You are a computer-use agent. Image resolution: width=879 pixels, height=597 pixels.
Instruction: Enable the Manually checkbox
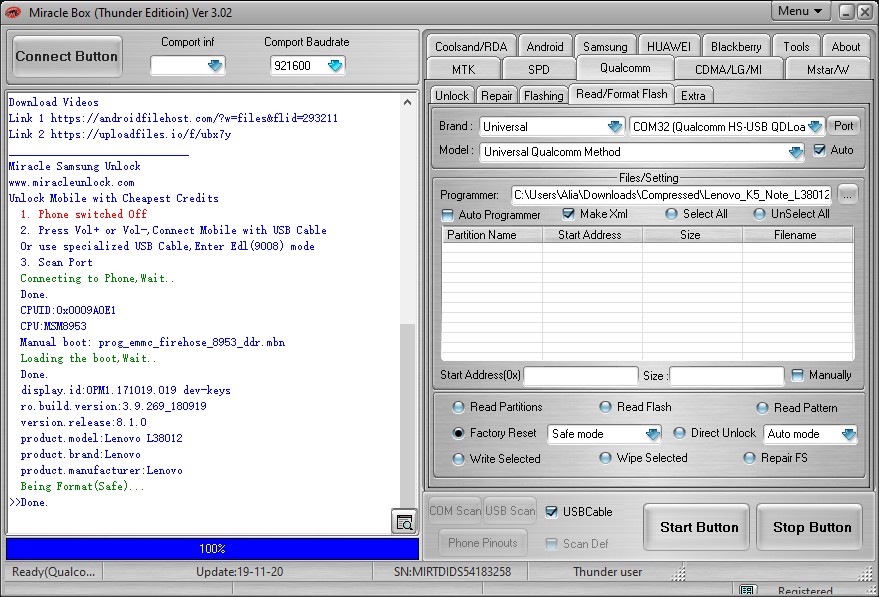pyautogui.click(x=797, y=375)
